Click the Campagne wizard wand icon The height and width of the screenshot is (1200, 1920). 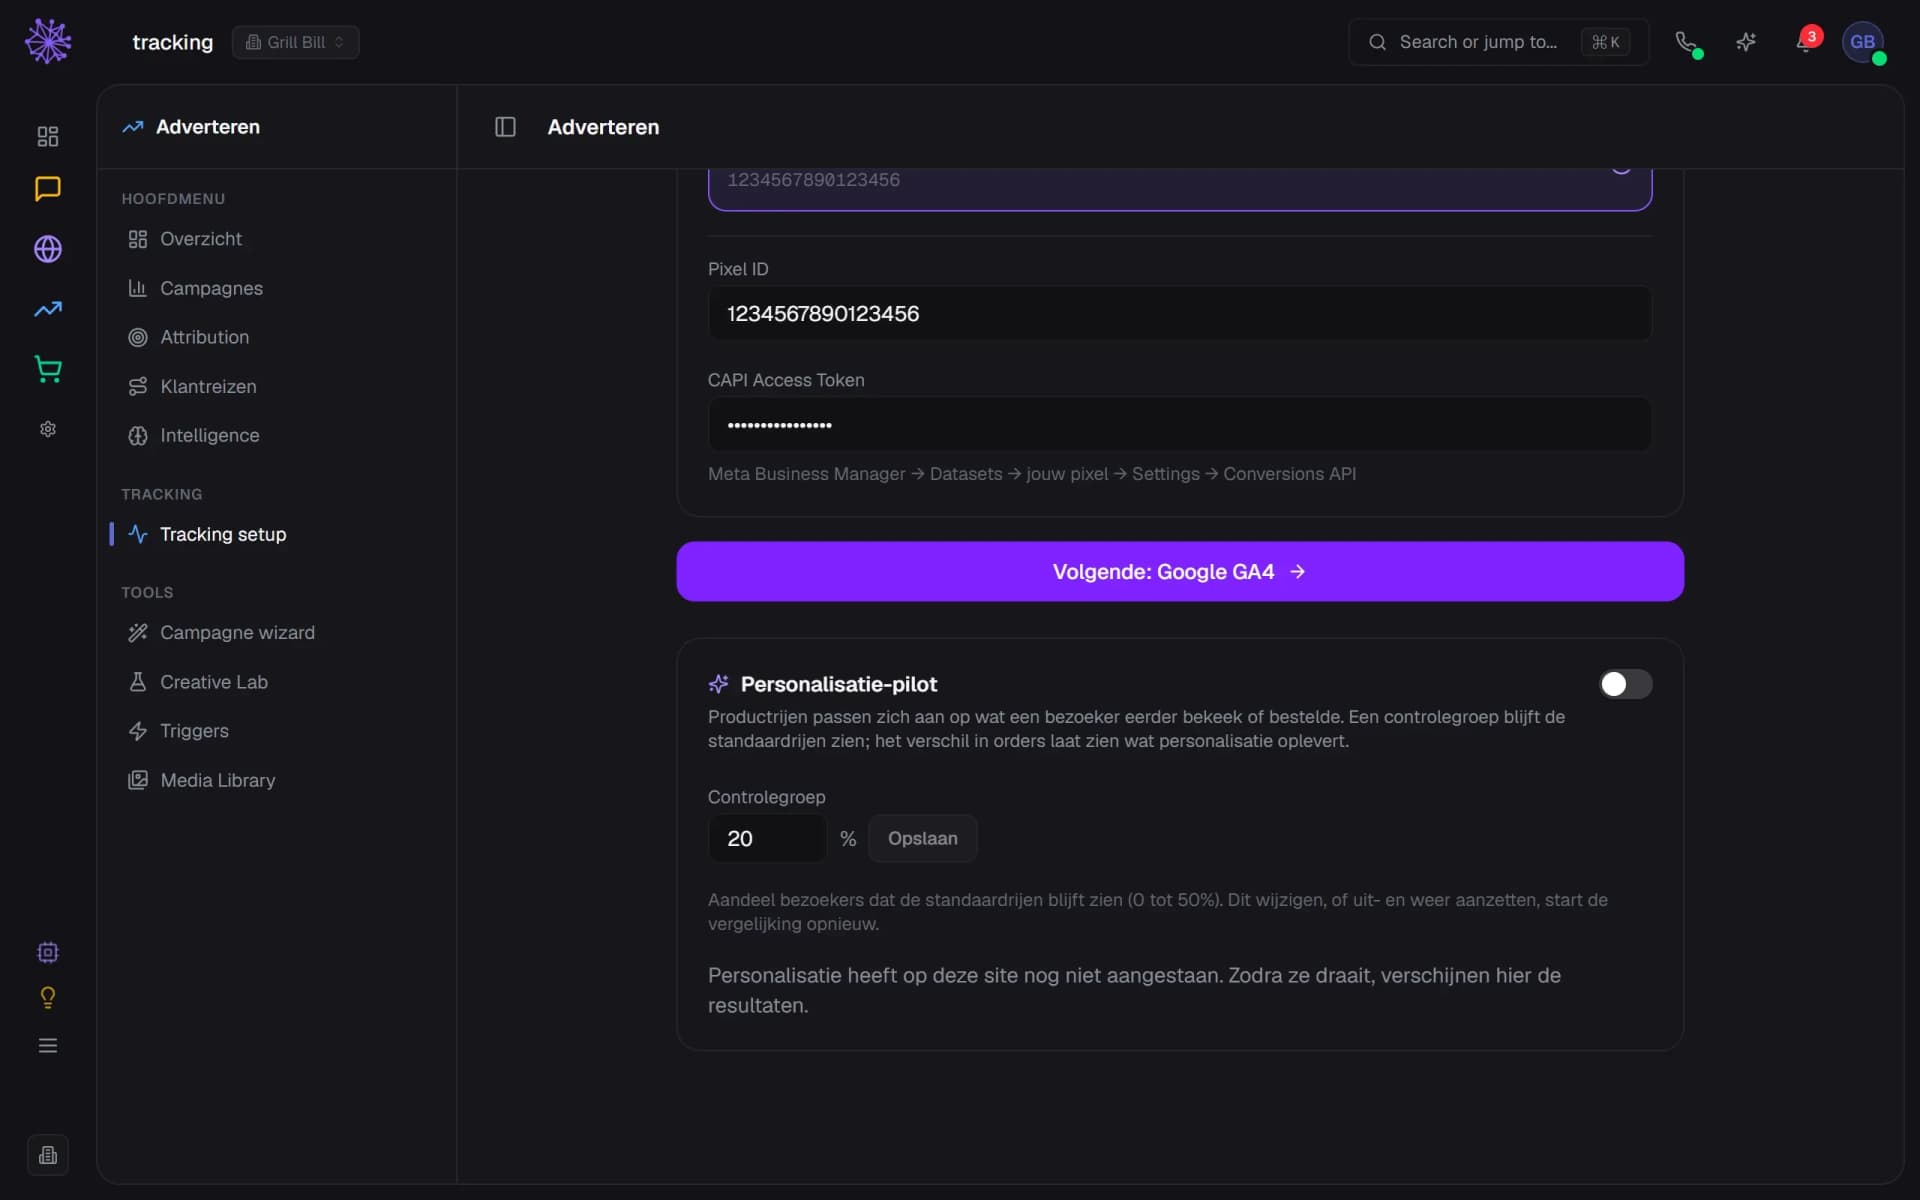138,633
